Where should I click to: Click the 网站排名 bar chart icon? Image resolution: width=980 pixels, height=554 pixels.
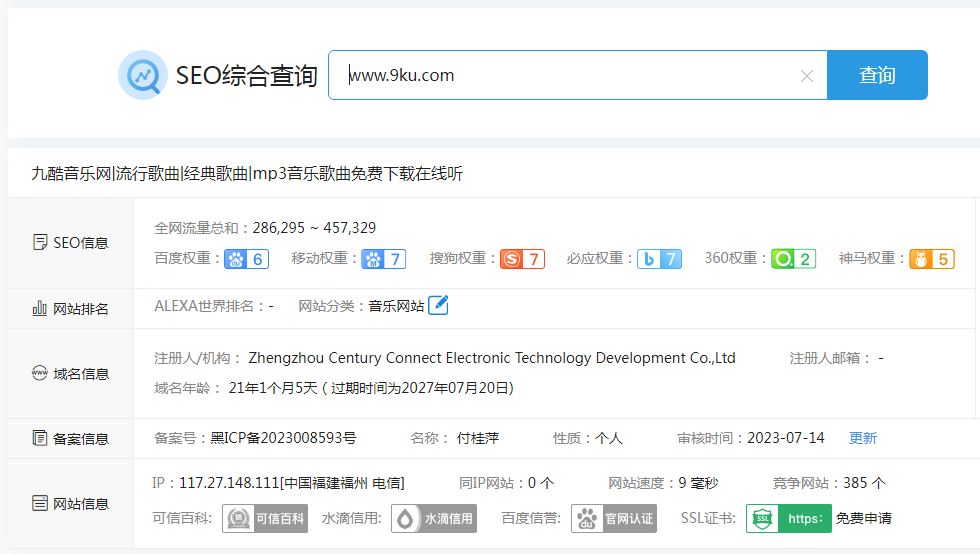tap(39, 308)
